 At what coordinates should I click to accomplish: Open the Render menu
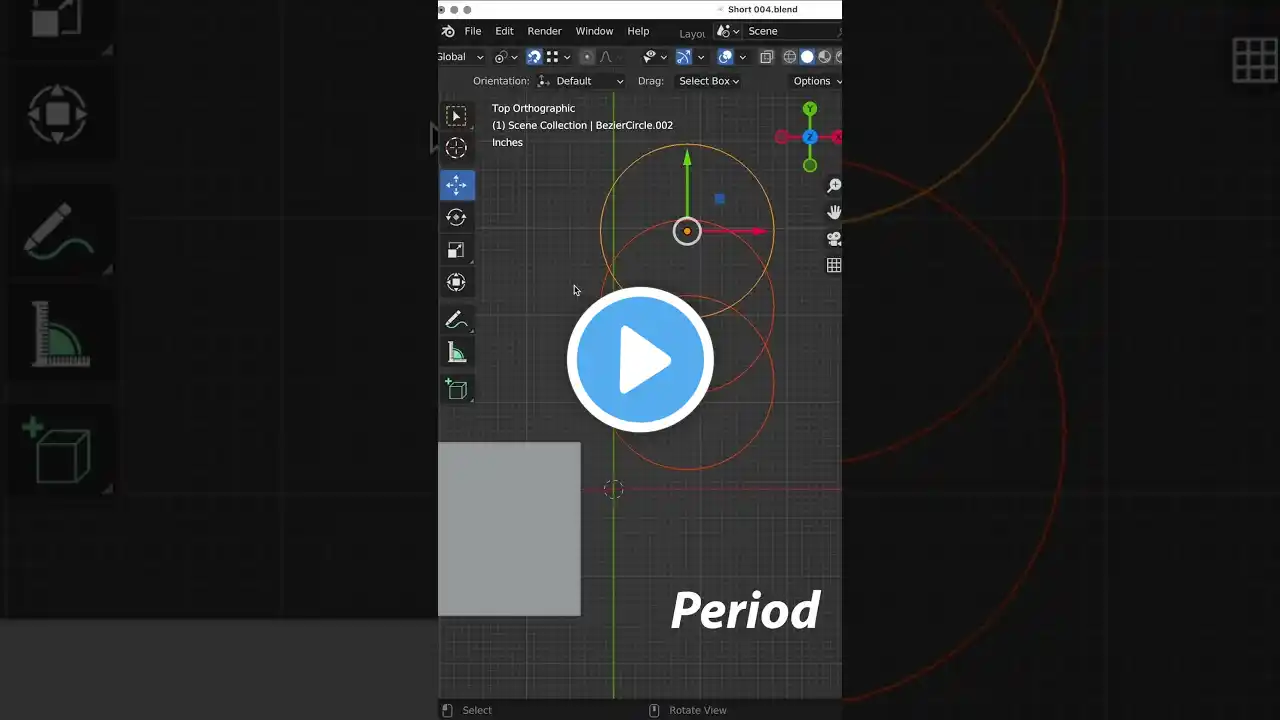[x=545, y=31]
